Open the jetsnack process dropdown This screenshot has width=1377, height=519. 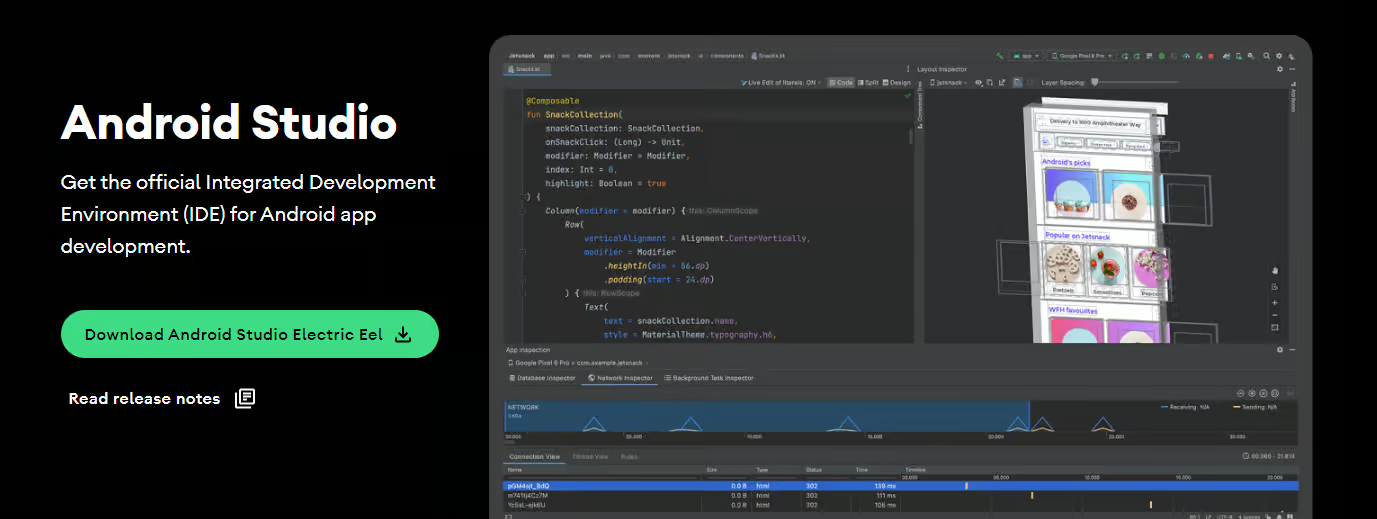[x=948, y=83]
